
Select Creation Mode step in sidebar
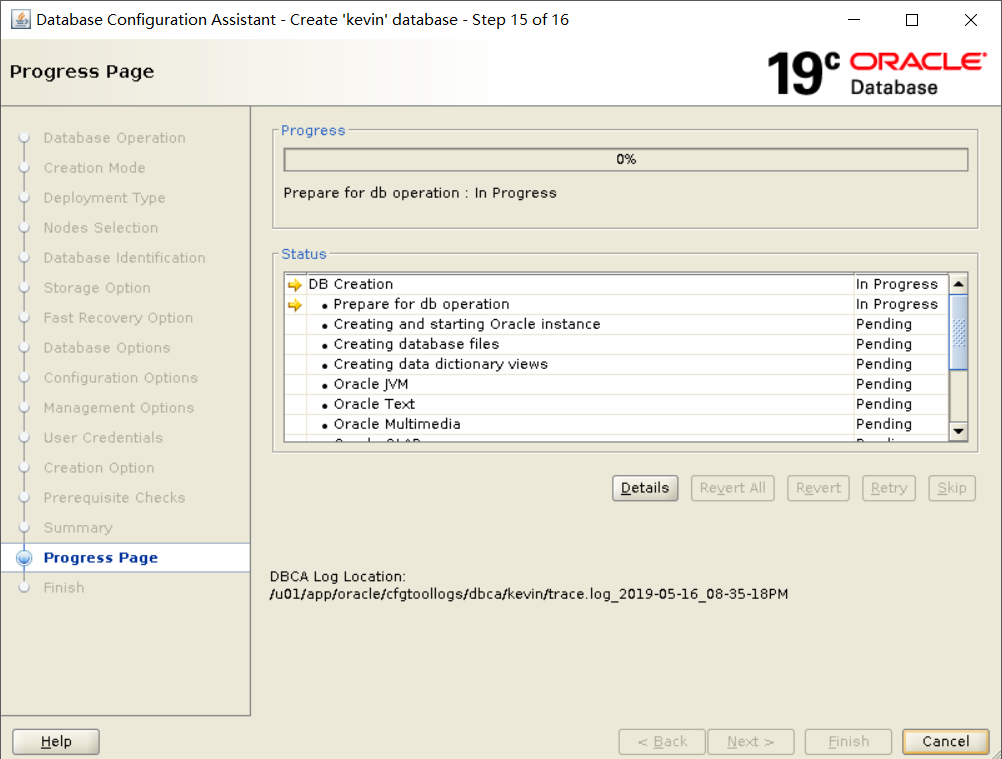[x=95, y=168]
